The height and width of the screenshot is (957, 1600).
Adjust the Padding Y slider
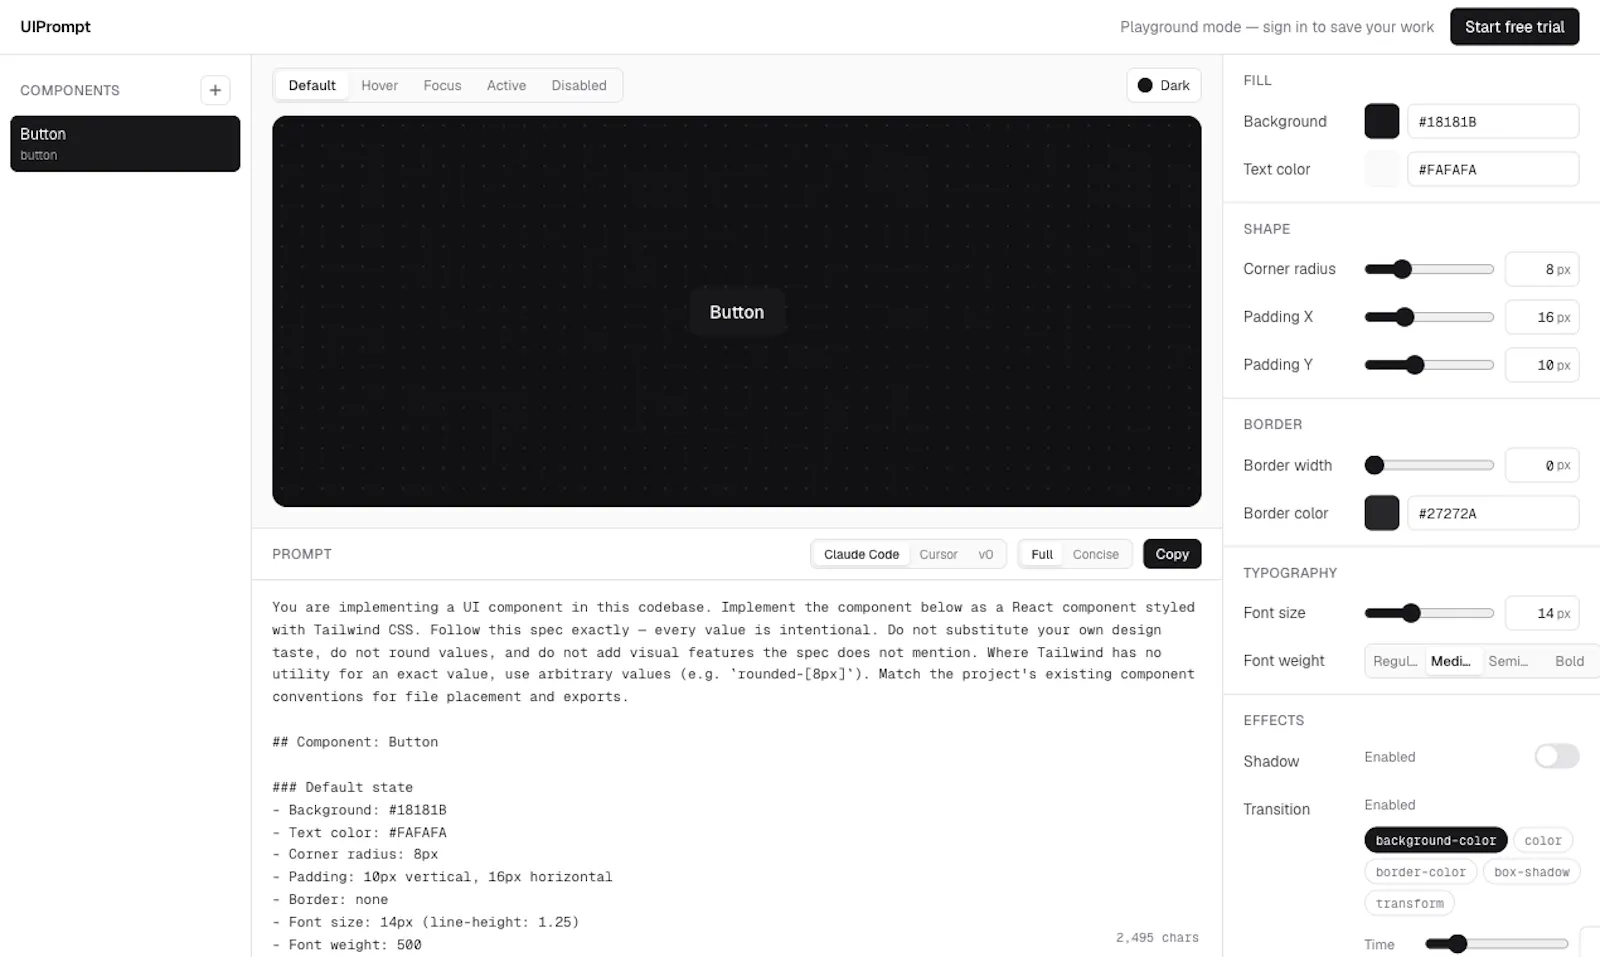pyautogui.click(x=1429, y=365)
